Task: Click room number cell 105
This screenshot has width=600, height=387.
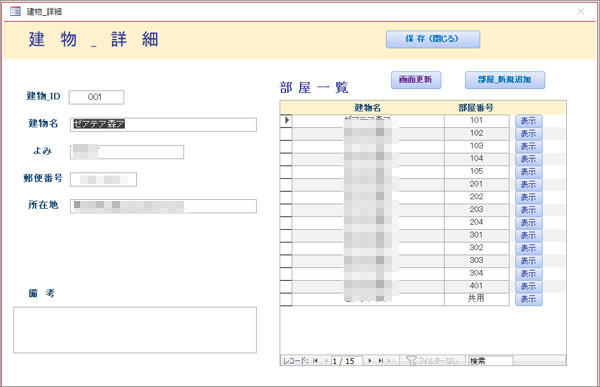Action: click(x=477, y=171)
